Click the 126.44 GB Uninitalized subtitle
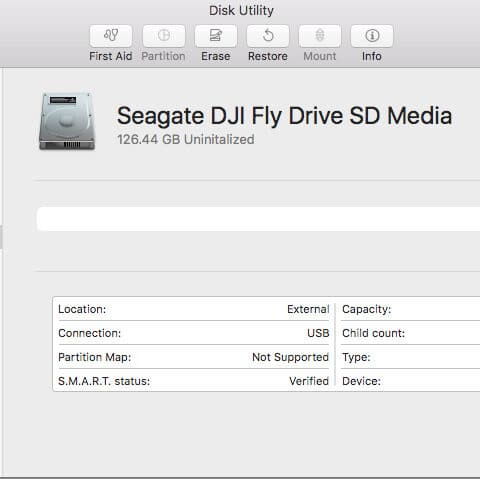The width and height of the screenshot is (480, 479). pos(186,139)
